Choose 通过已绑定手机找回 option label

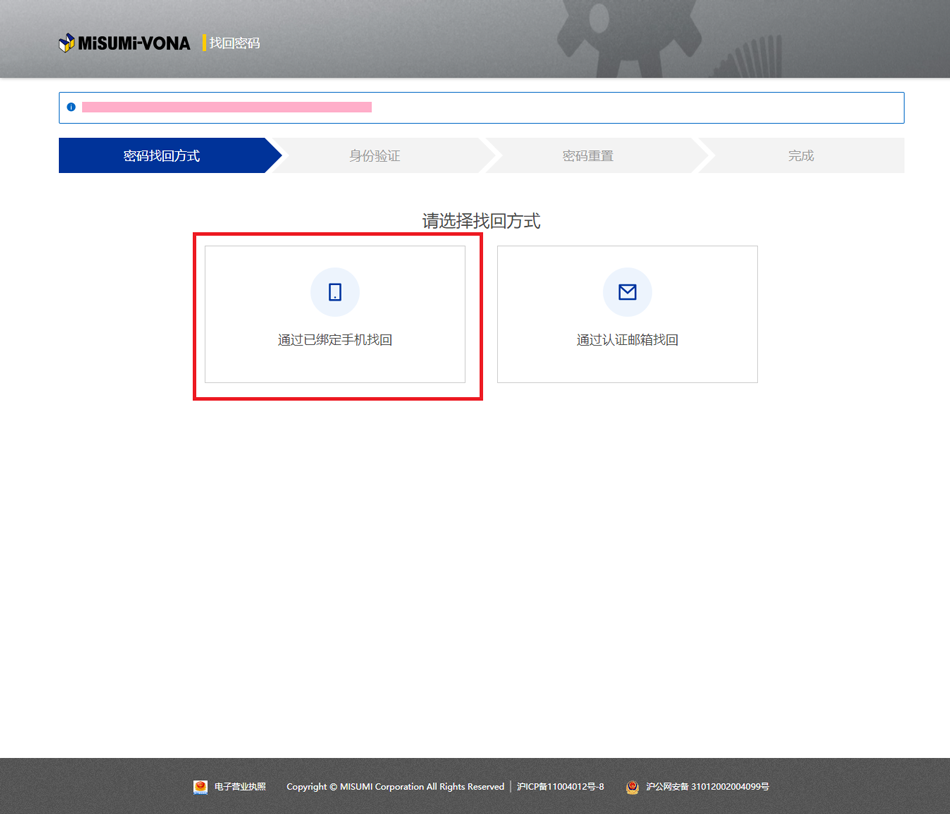[x=335, y=340]
